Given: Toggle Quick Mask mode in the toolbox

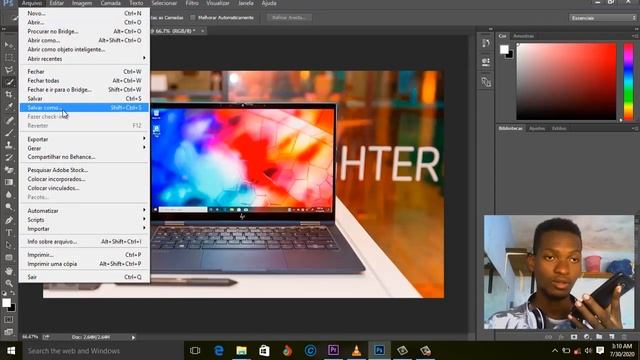Looking at the screenshot, I should click(9, 320).
